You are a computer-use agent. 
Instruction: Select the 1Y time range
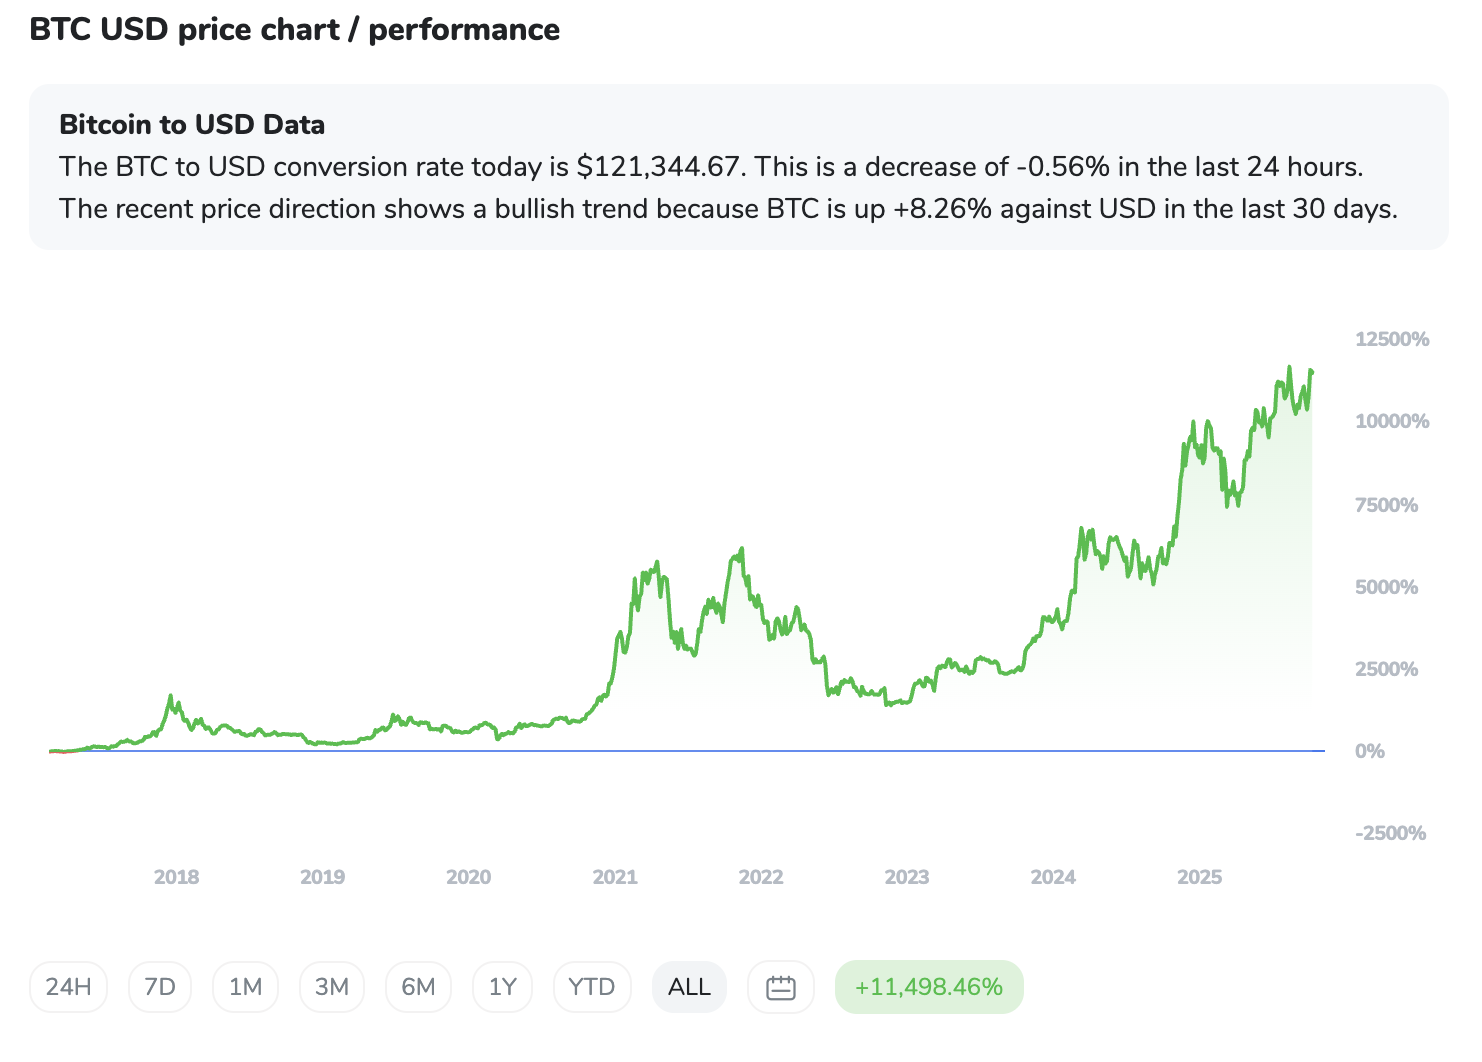502,987
